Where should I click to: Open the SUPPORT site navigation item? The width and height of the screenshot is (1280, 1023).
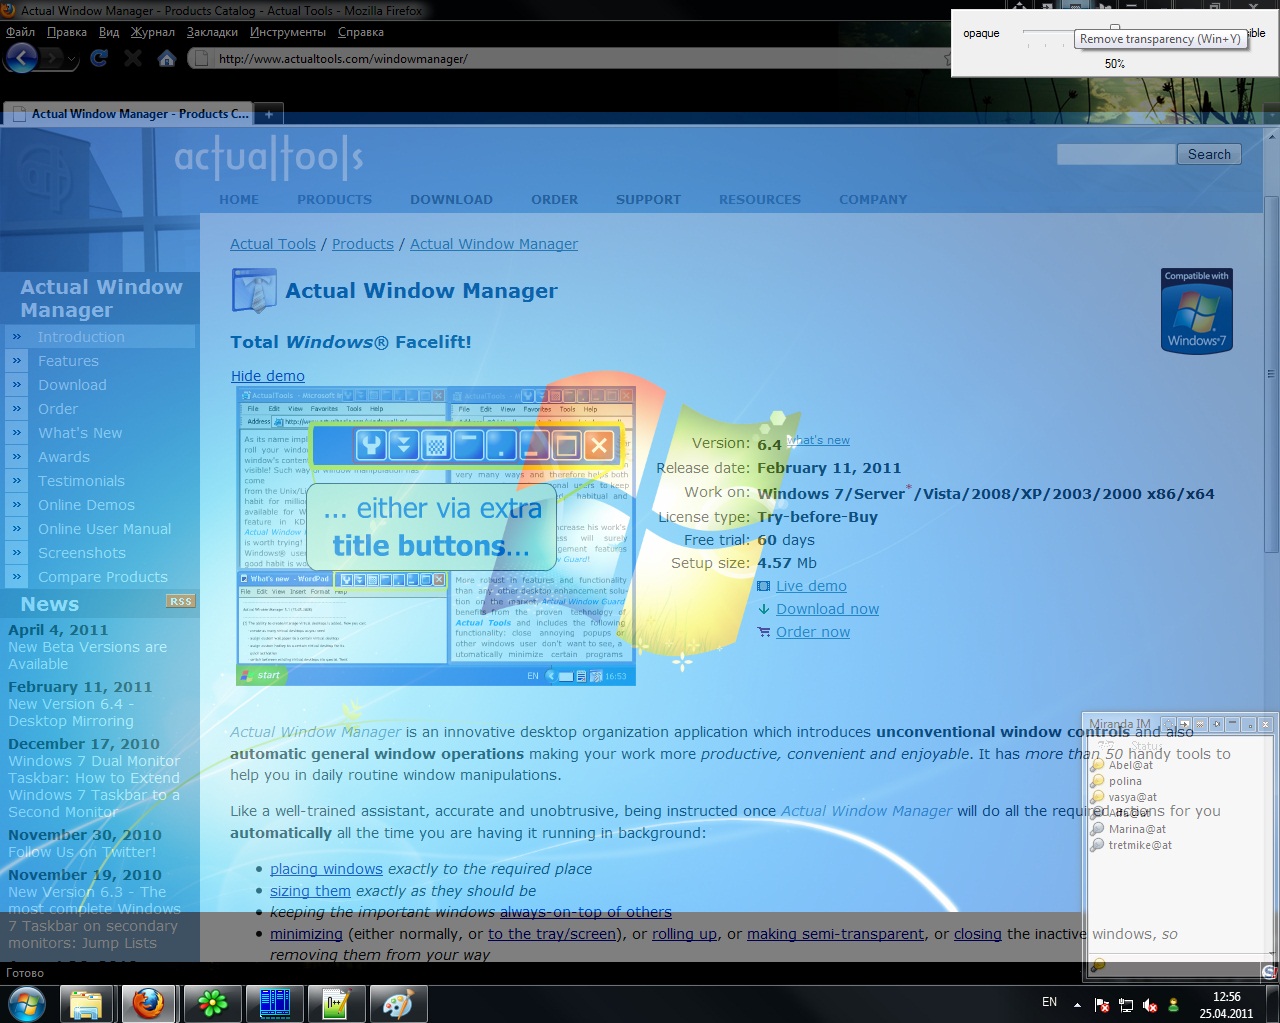[648, 199]
